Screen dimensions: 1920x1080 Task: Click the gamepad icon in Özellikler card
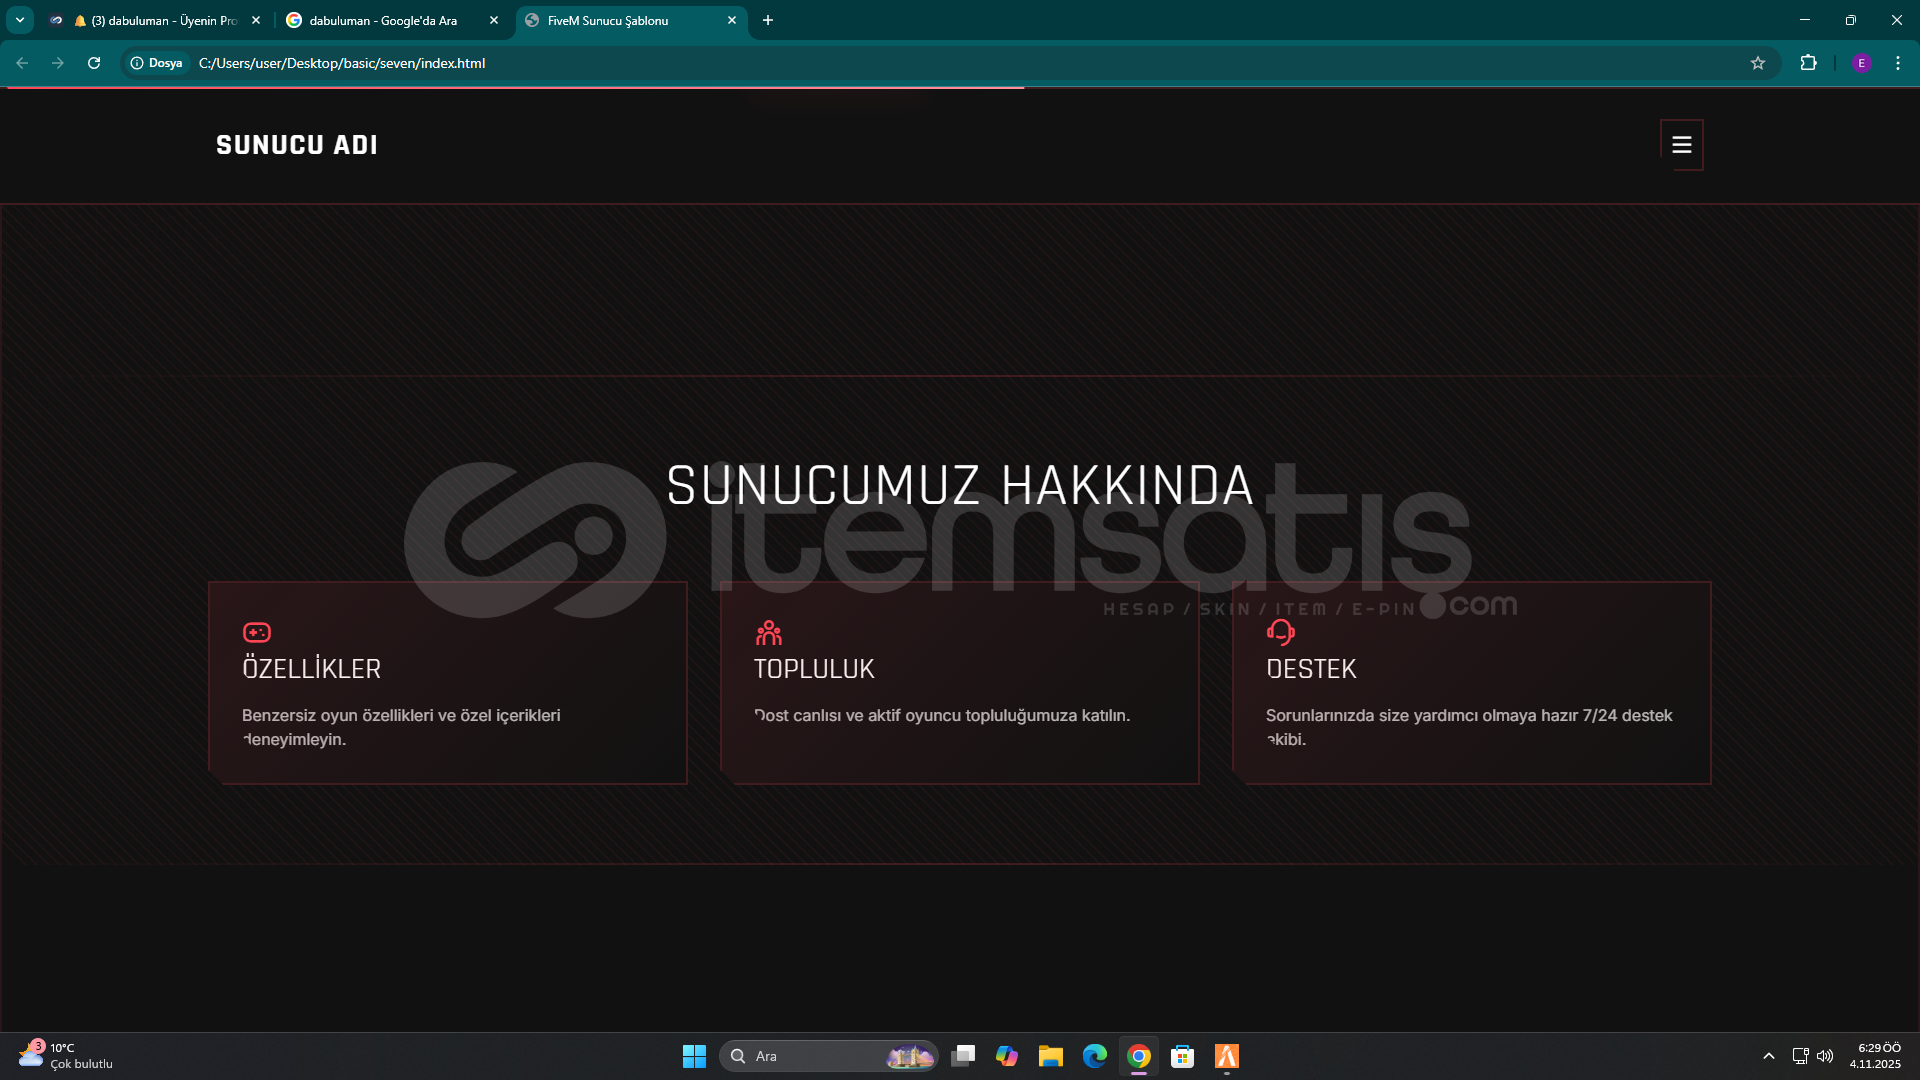[257, 632]
